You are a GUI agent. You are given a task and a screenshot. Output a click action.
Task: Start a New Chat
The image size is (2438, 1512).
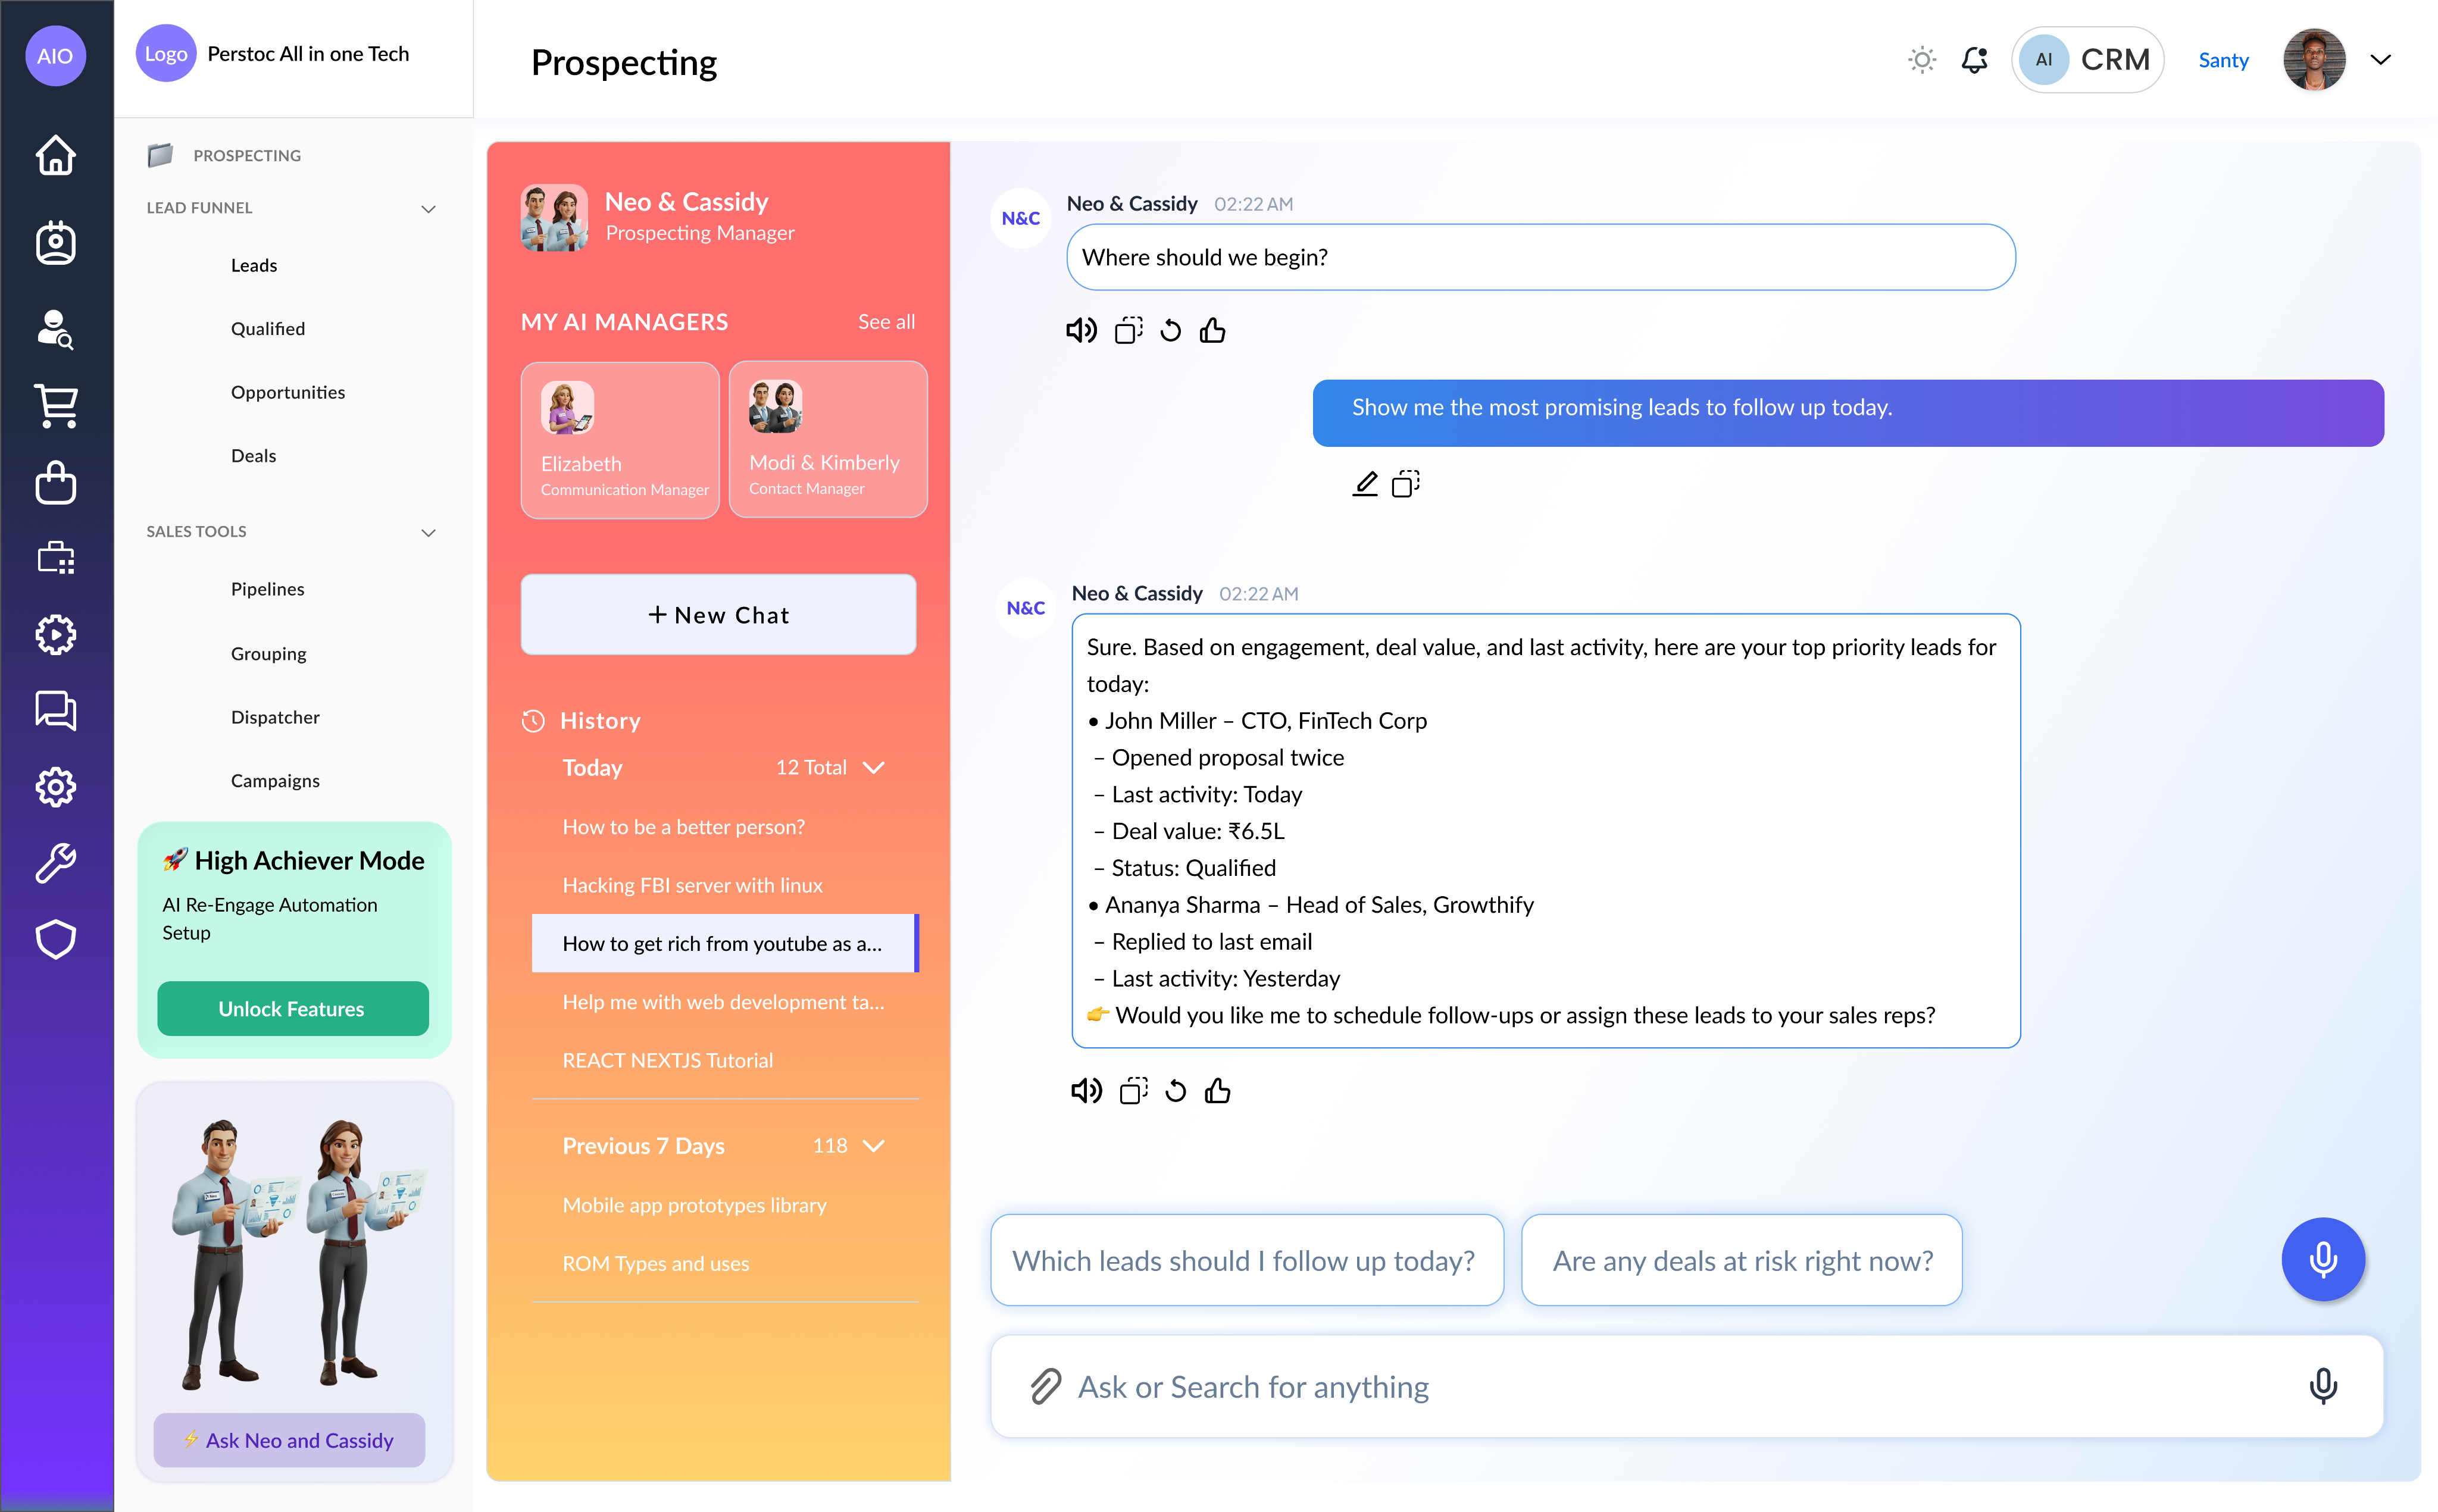[x=718, y=615]
